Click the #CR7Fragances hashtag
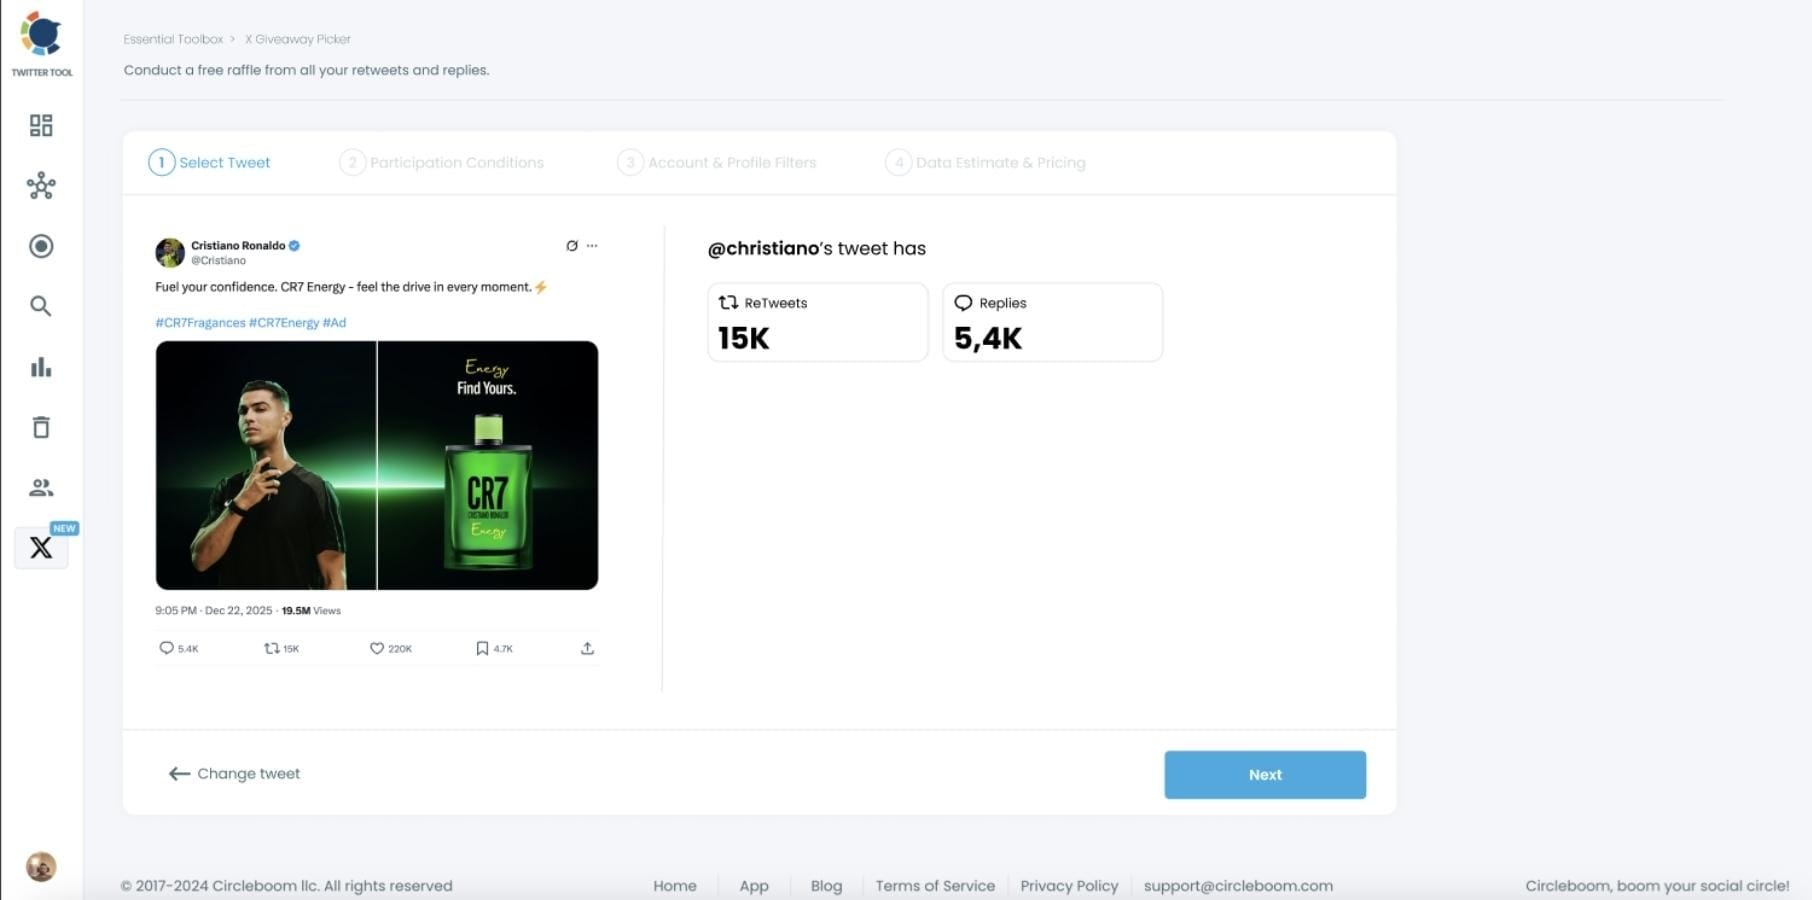 [x=200, y=322]
